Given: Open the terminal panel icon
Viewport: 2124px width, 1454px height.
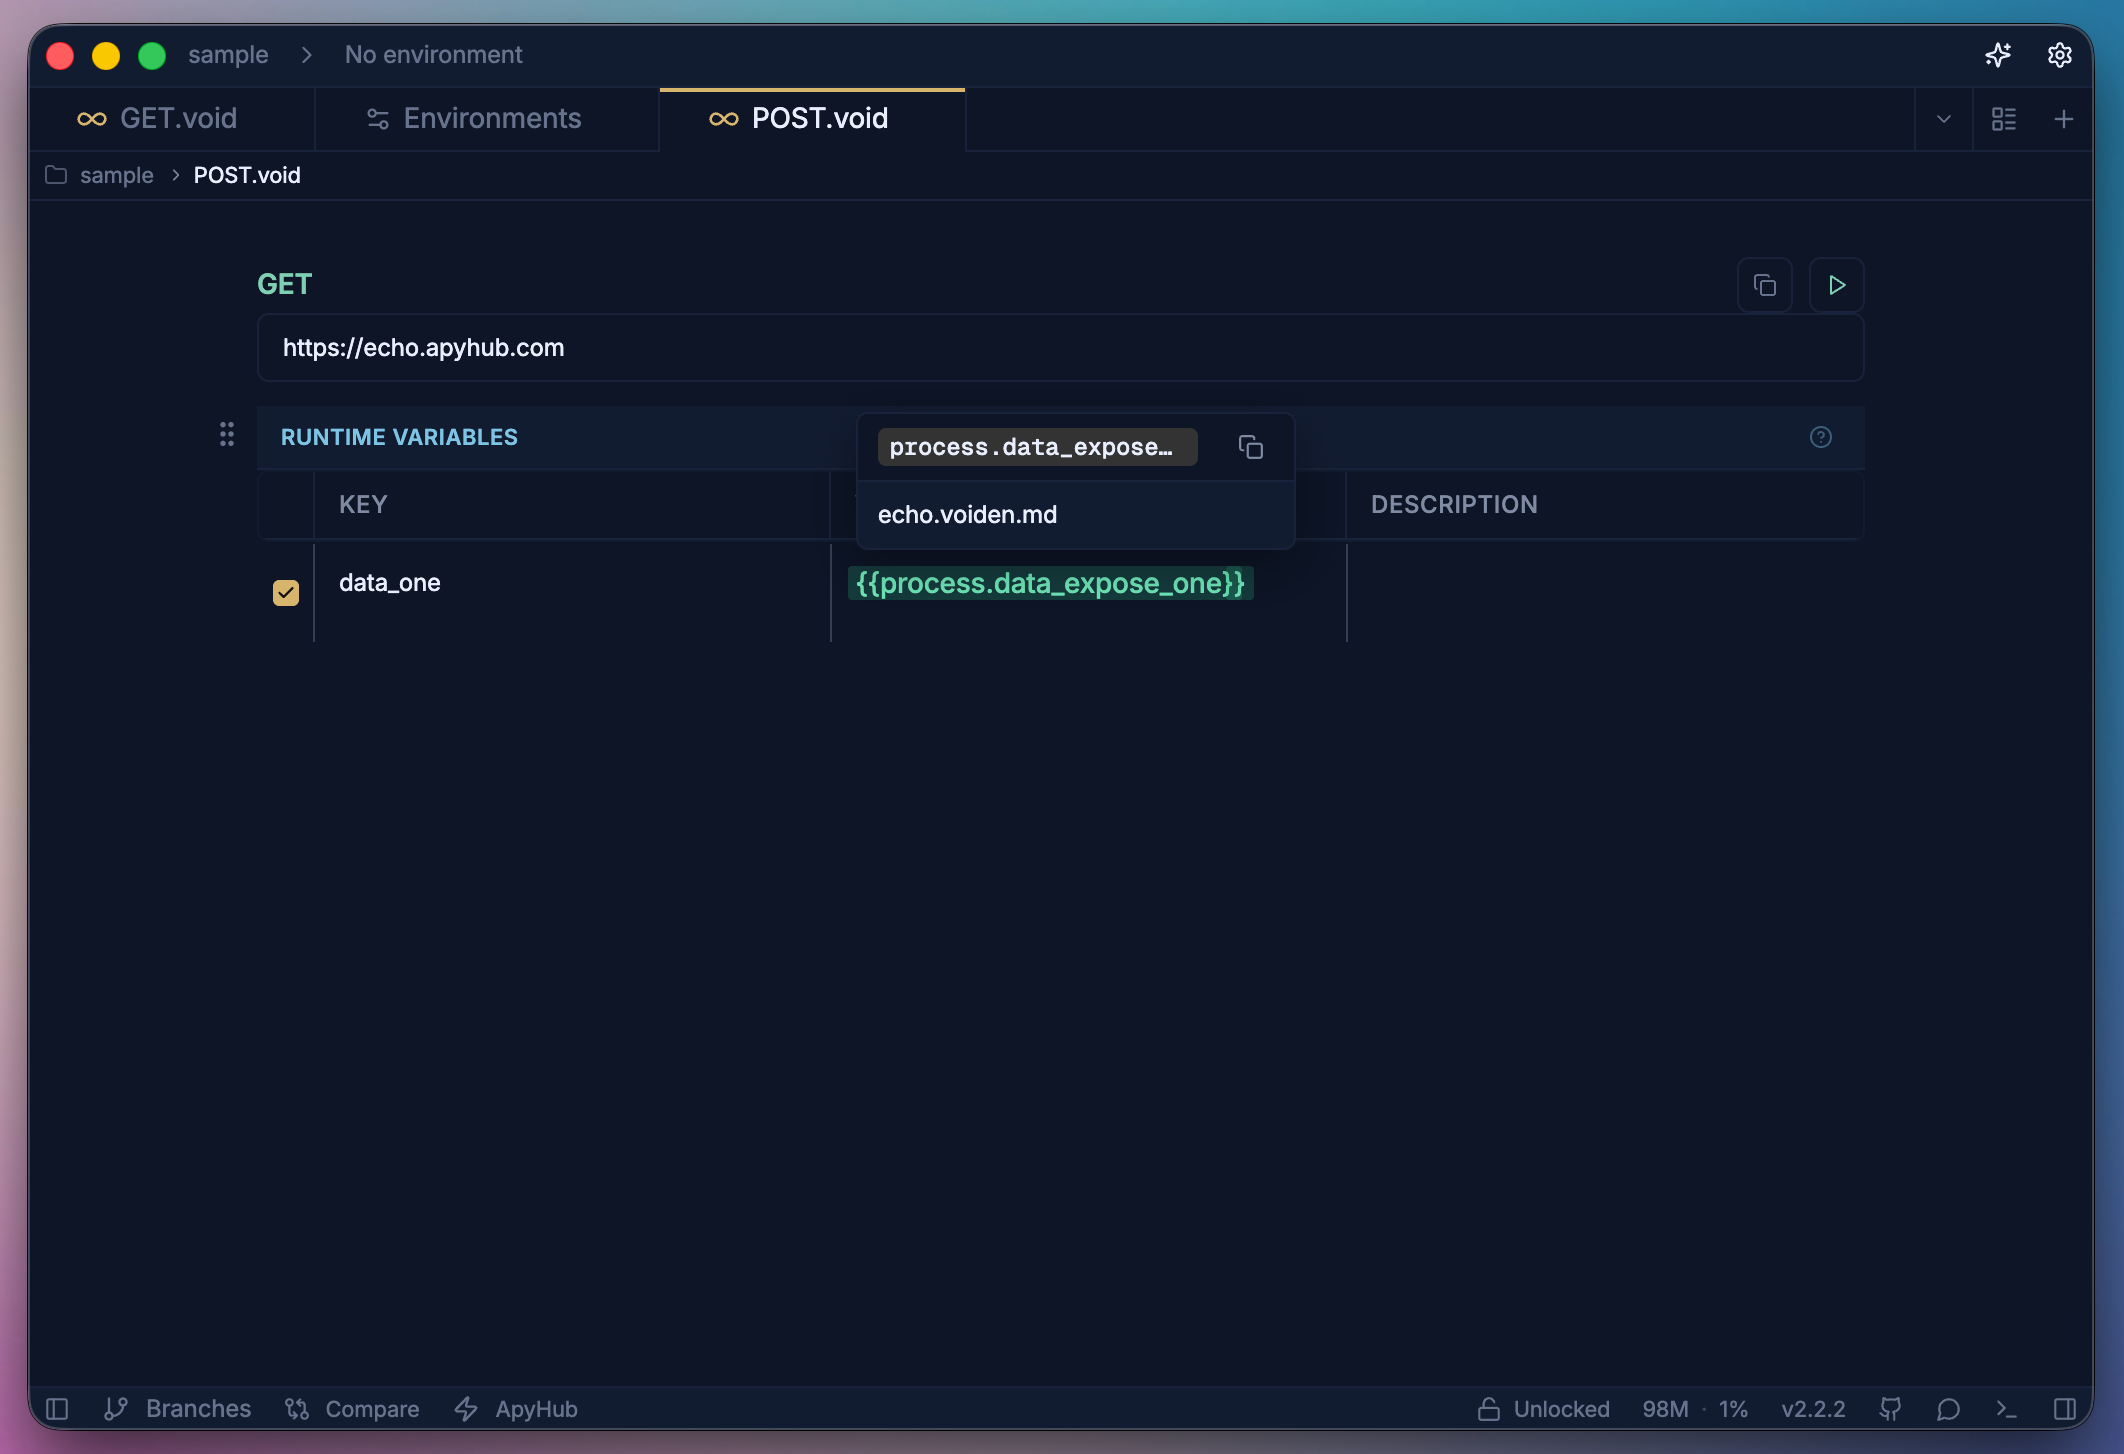Looking at the screenshot, I should point(2006,1409).
